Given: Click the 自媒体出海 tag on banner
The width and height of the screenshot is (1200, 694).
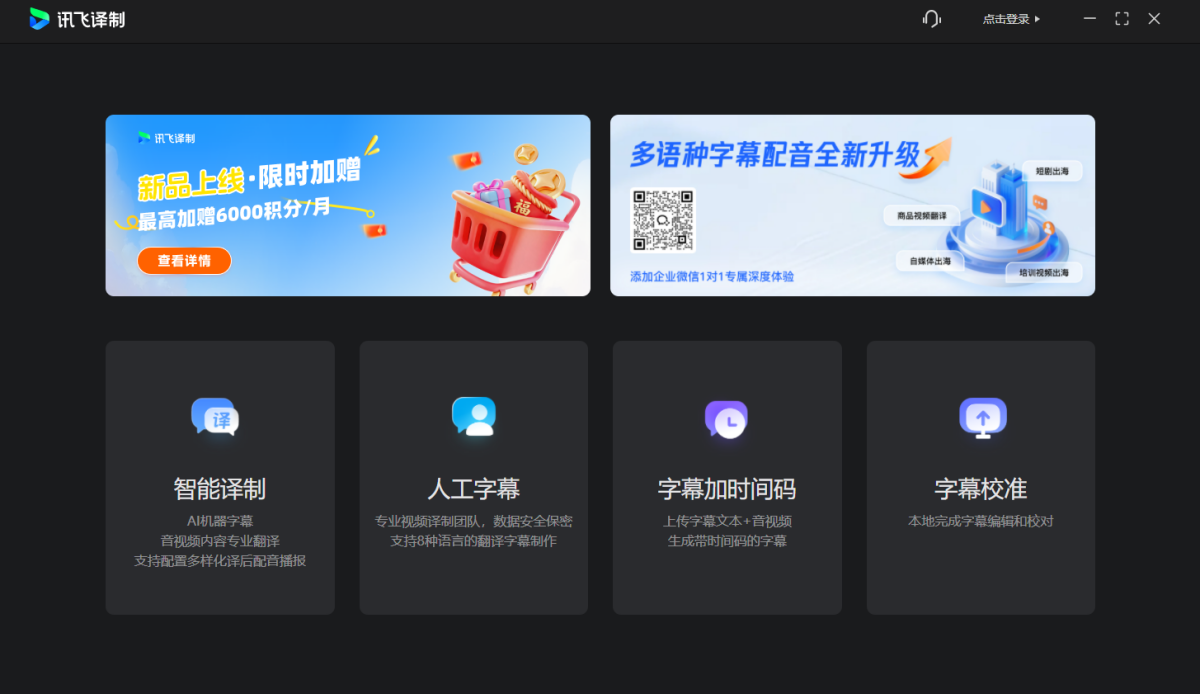Looking at the screenshot, I should pos(930,261).
